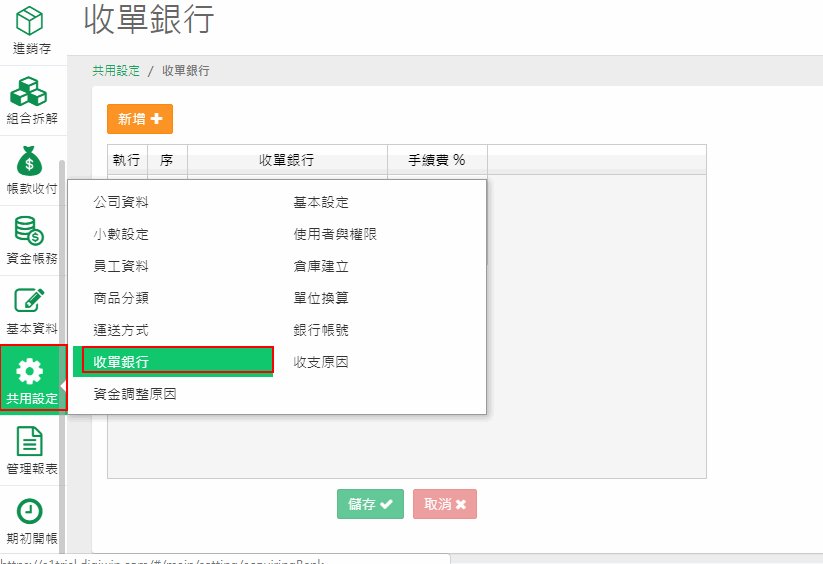The image size is (823, 564).
Task: Go to 共用設定 breadcrumb link
Action: point(116,71)
